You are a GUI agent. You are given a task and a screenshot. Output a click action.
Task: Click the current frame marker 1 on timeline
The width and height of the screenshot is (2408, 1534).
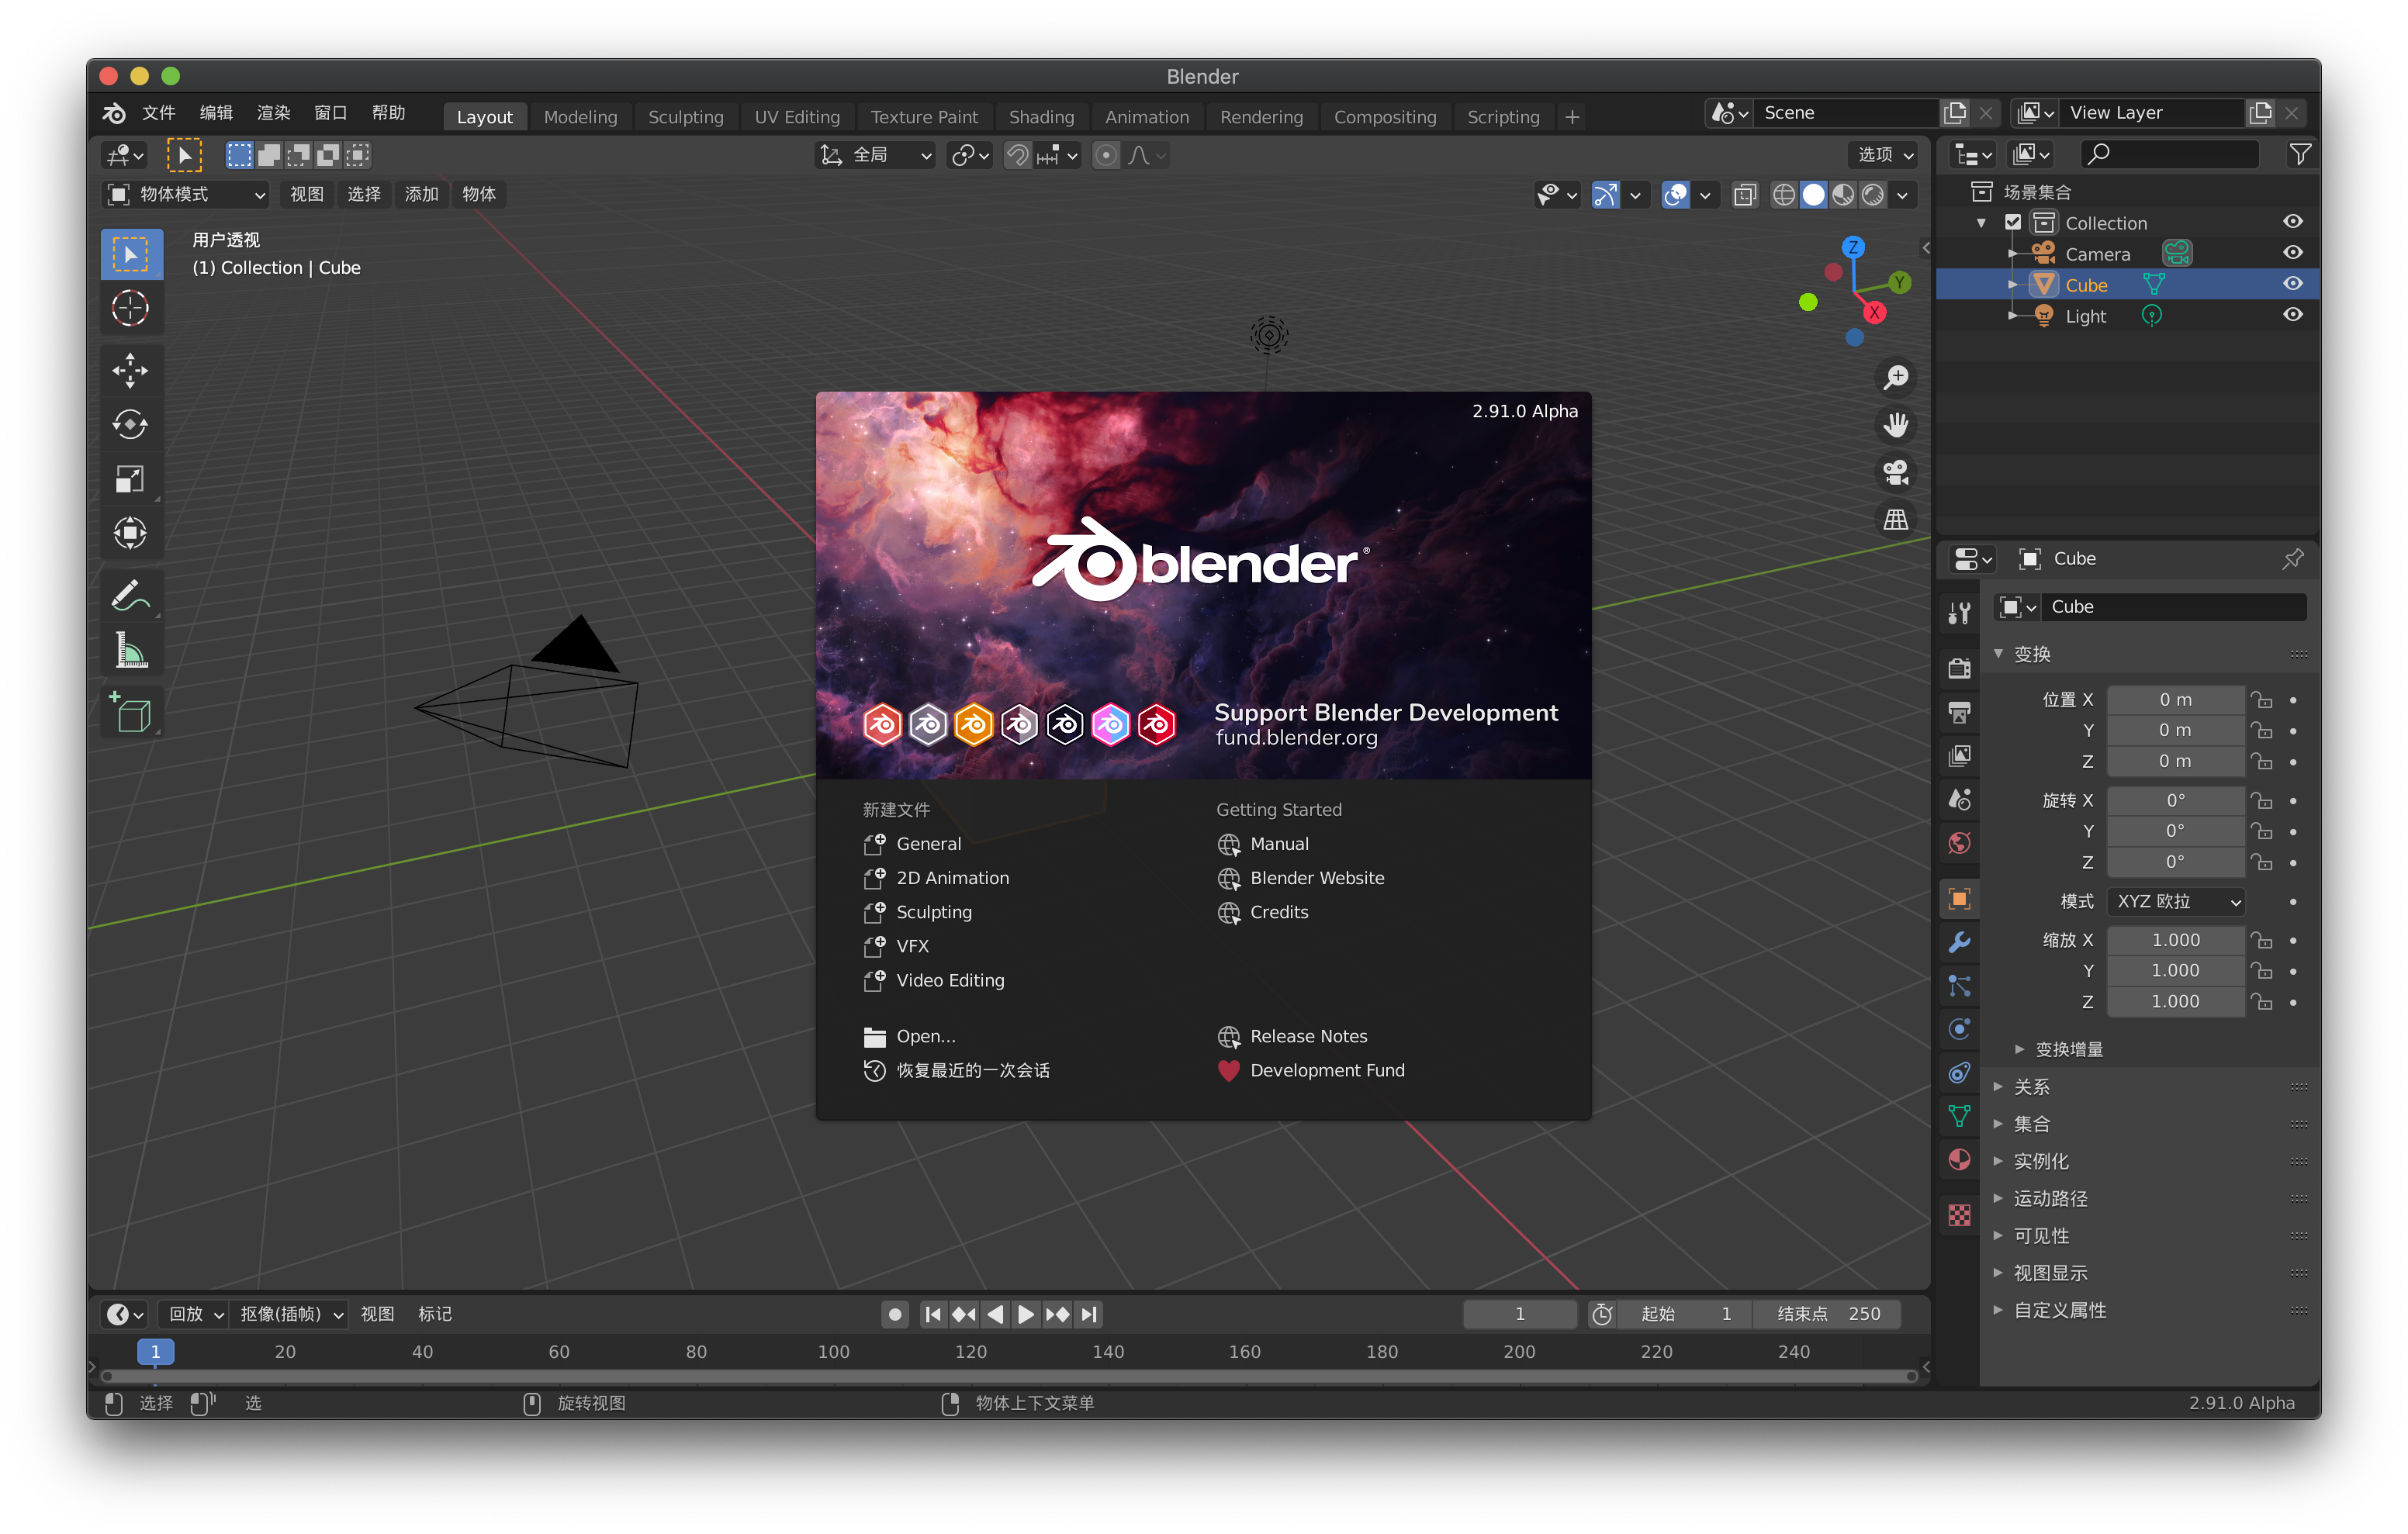tap(155, 1352)
